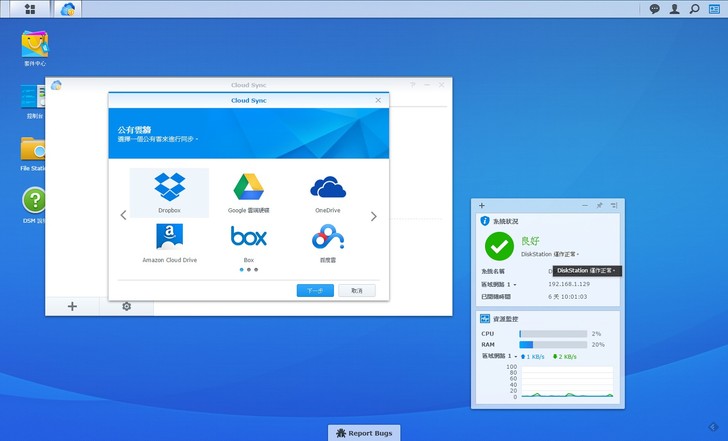
Task: Click the Cancel button in wizard
Action: pyautogui.click(x=357, y=290)
